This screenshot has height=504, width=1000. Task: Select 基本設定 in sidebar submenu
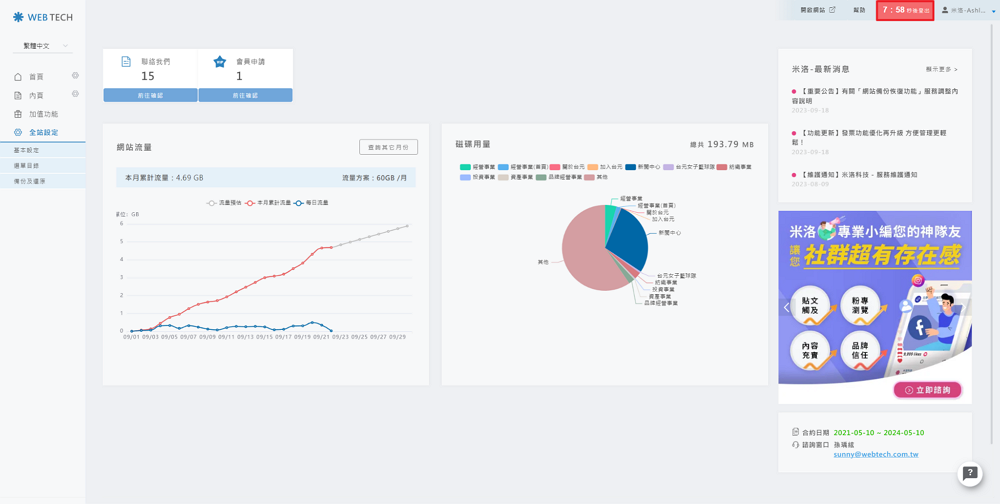pyautogui.click(x=27, y=150)
